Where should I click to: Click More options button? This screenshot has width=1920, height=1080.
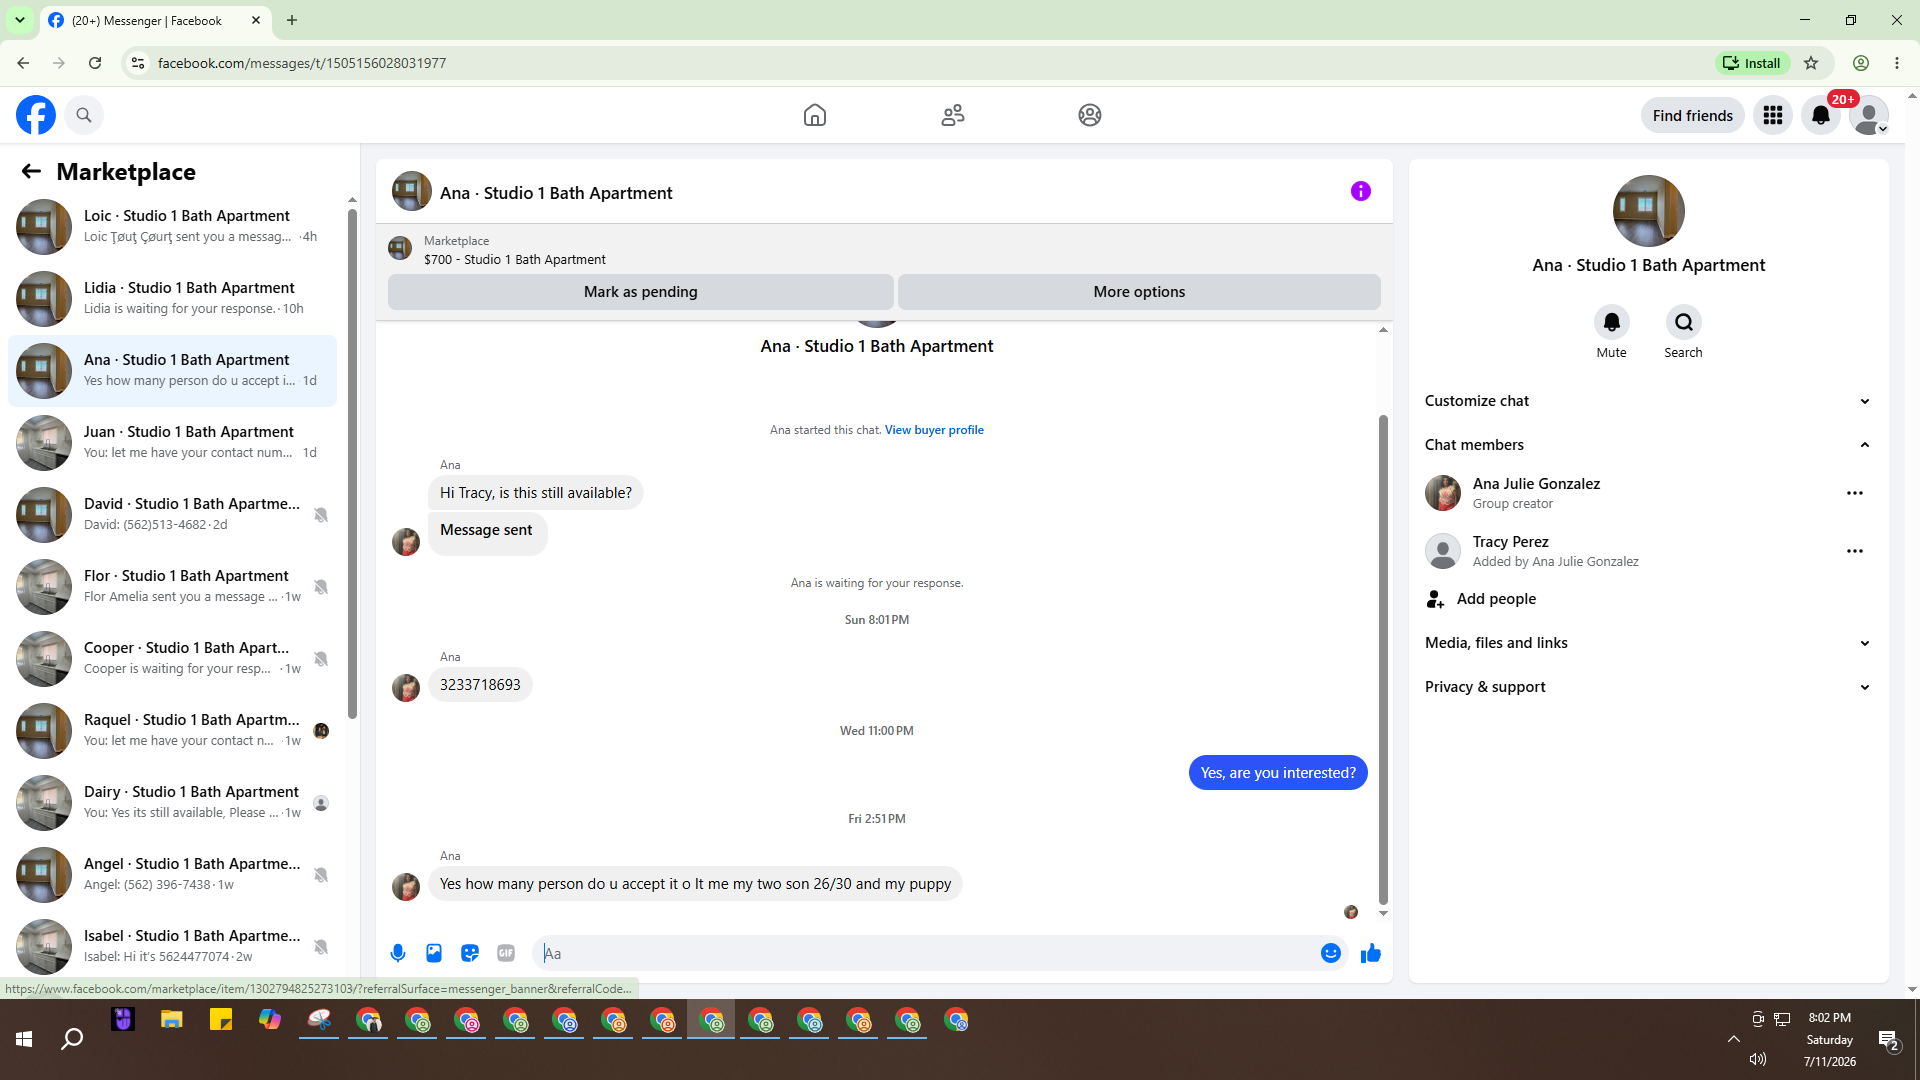click(1139, 292)
